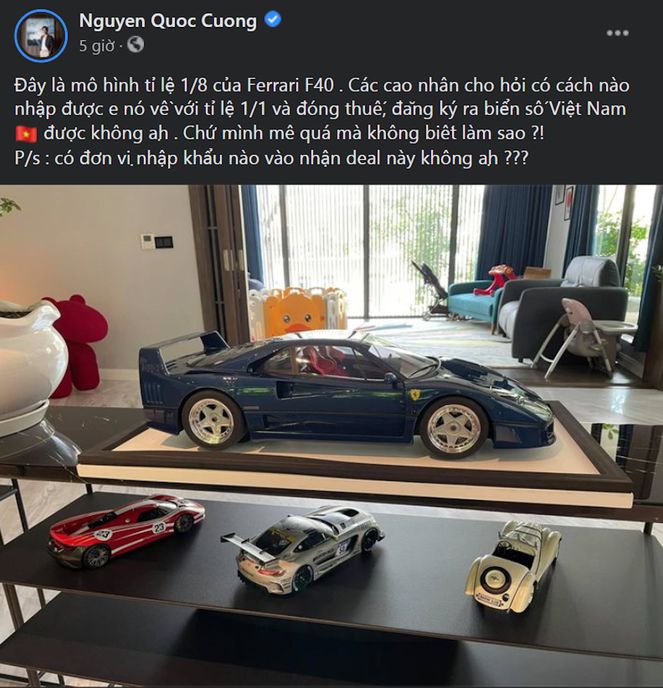Click the Vietnam flag emoji in post
Screen dimensions: 663x688
(26, 134)
